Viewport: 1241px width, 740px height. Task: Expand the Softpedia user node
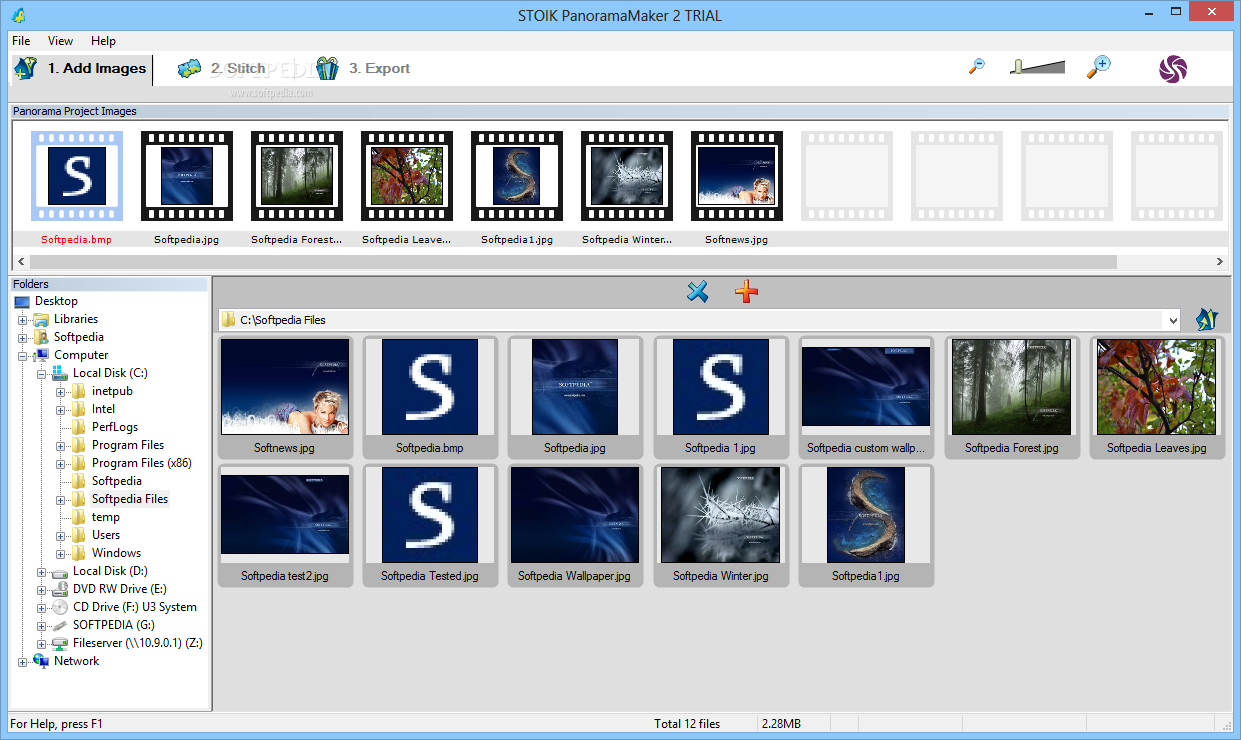click(23, 338)
